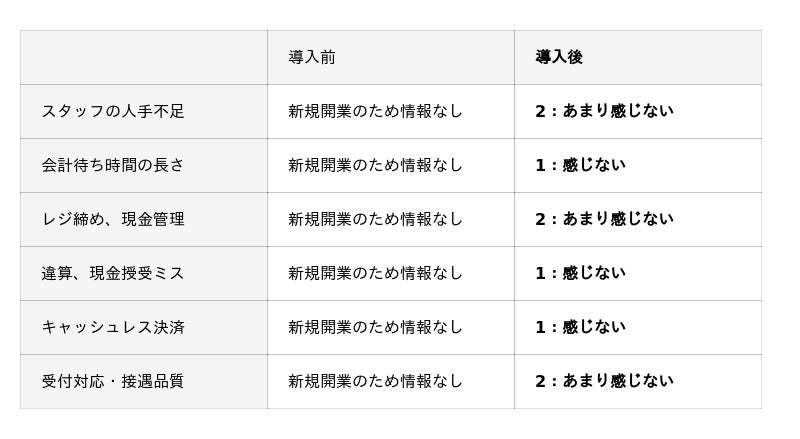Click 導入後 rating for レジ締め、現金管理
This screenshot has height=439, width=800.
pos(604,219)
